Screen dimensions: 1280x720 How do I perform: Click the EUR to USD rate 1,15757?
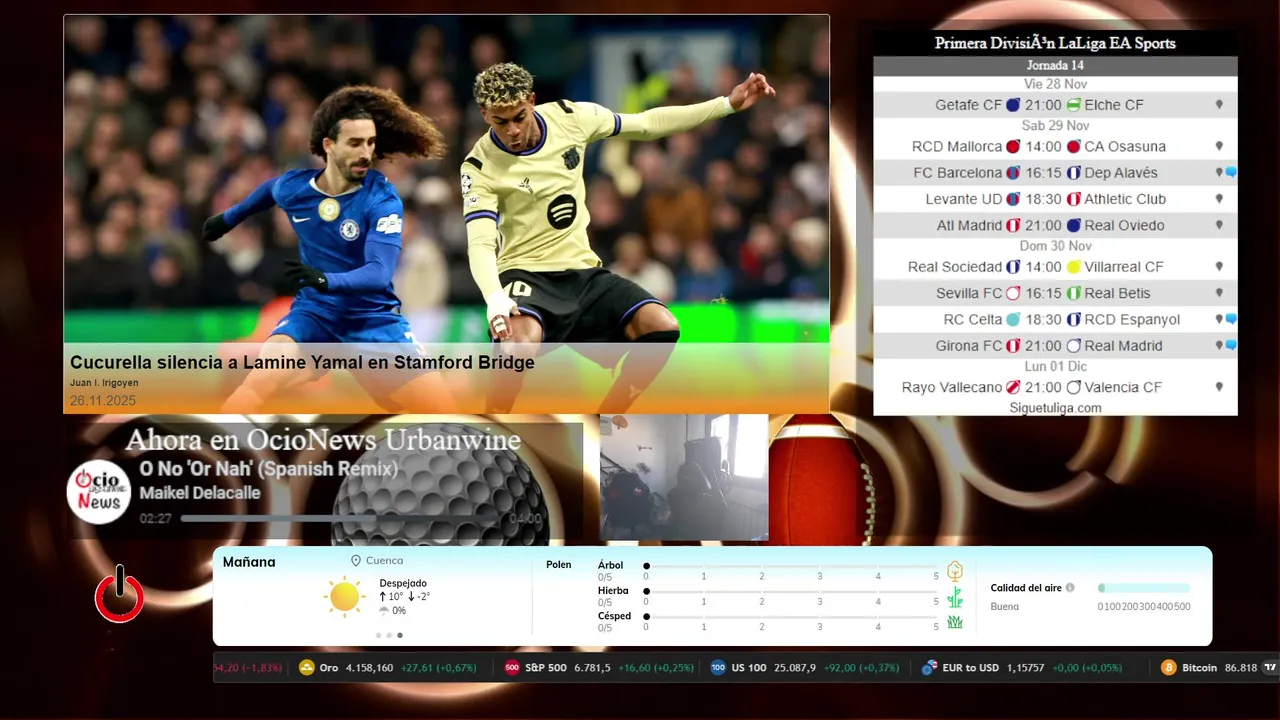point(1025,668)
